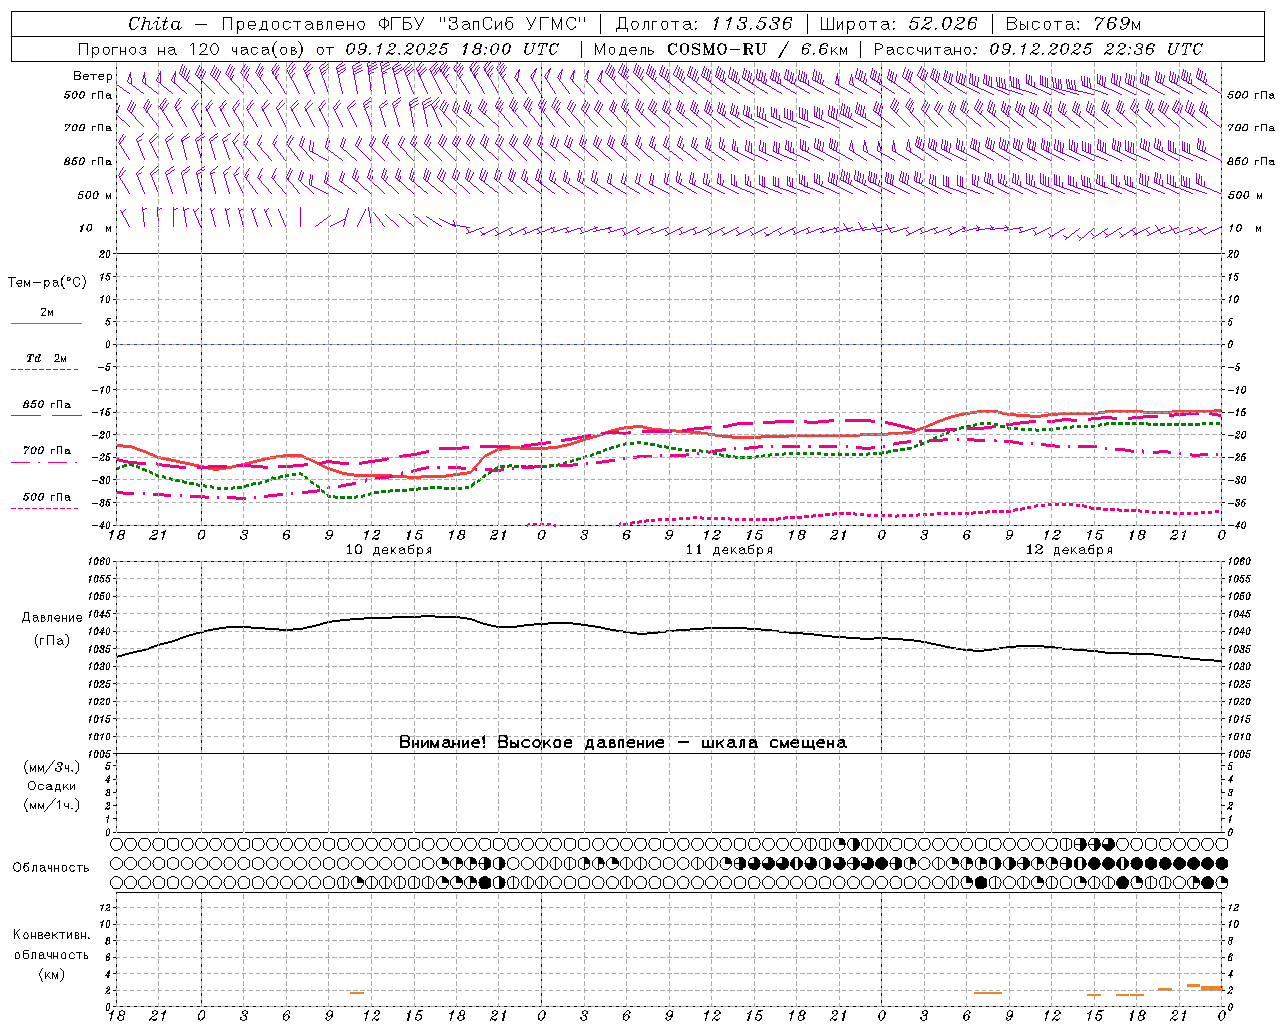This screenshot has height=1024, width=1280.
Task: Click provider text ФГБУ "ЗапСиб УГМС"
Action: coord(482,24)
